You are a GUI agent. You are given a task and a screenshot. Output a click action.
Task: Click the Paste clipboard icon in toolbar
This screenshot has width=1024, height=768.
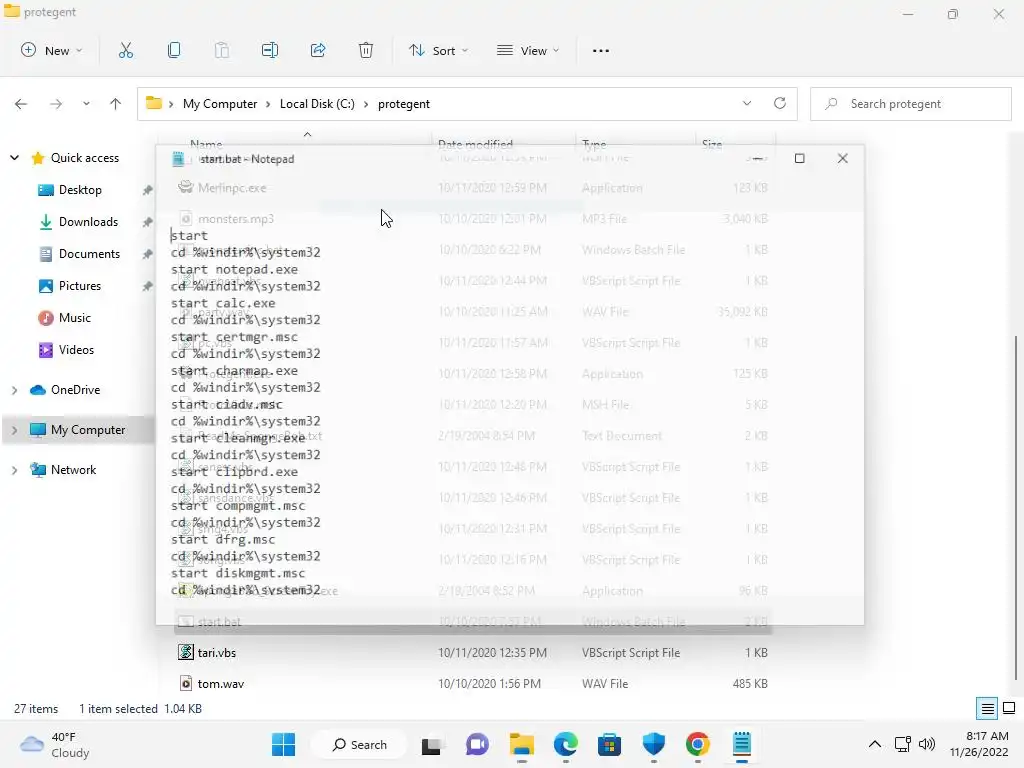222,50
